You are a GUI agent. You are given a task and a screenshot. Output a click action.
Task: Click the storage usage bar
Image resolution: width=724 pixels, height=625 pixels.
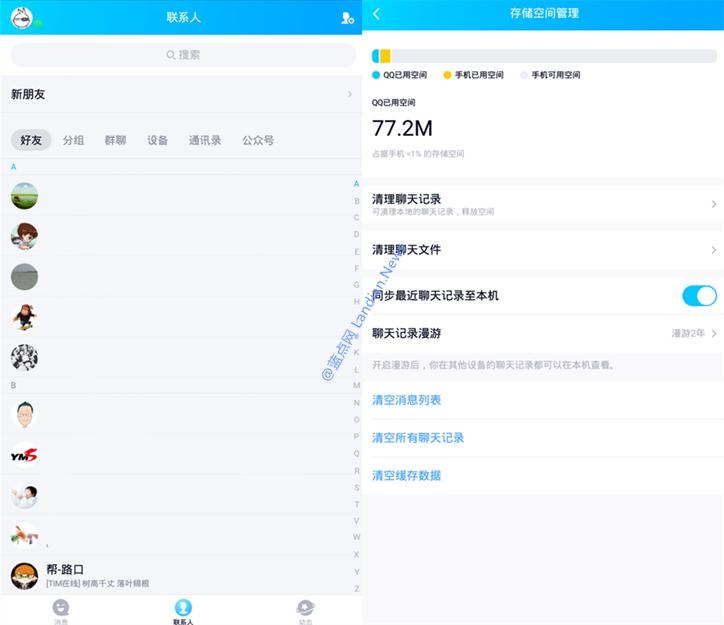544,56
